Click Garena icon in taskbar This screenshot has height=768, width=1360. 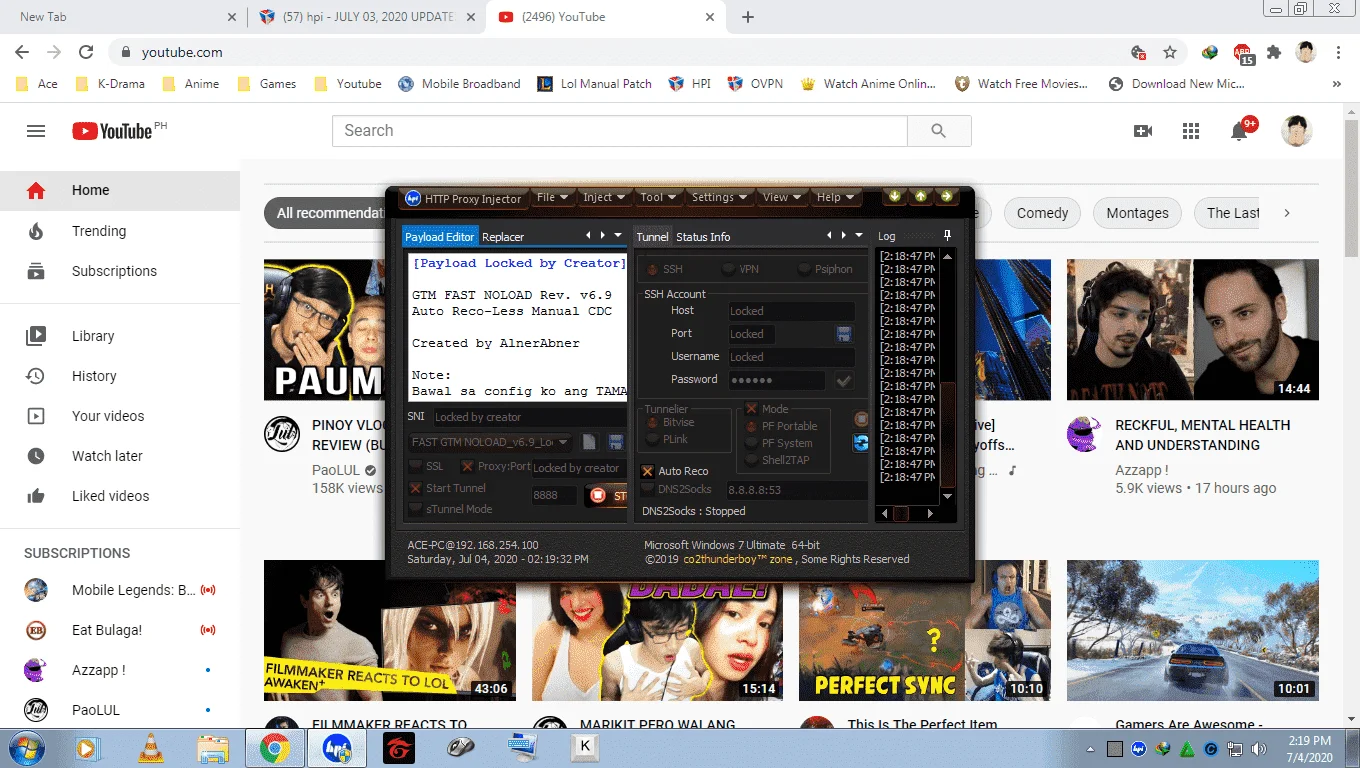pos(399,747)
